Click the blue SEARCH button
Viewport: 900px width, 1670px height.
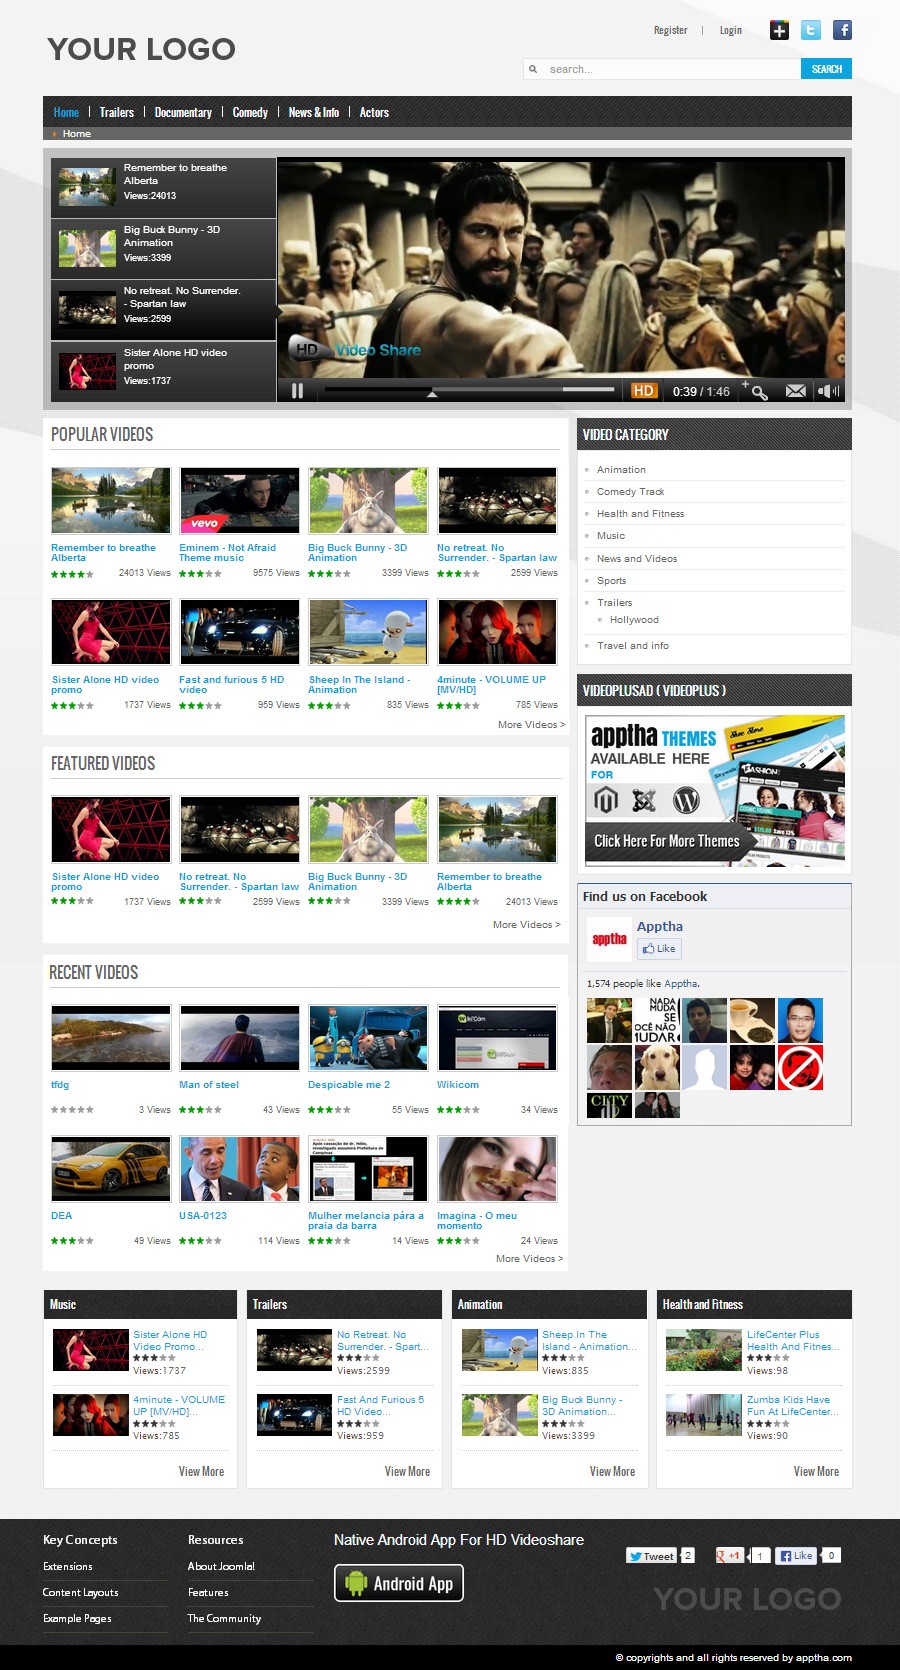point(826,69)
